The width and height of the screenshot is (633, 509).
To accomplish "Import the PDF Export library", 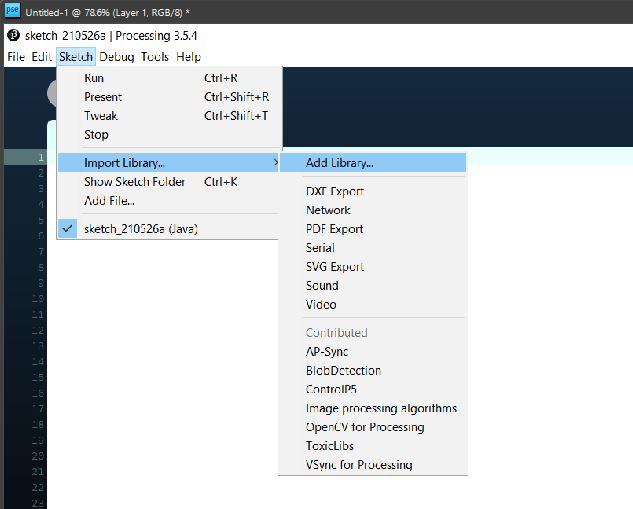I will [x=373, y=229].
